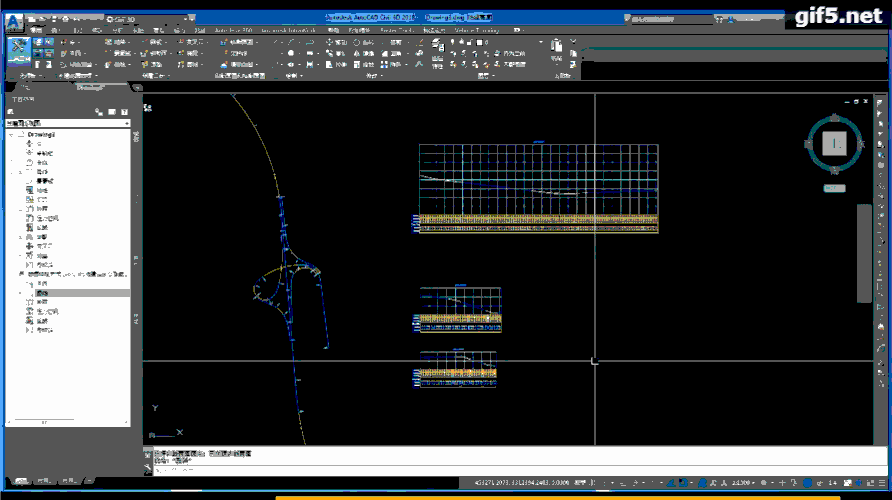Open Layer Properties manager icon

tap(437, 46)
